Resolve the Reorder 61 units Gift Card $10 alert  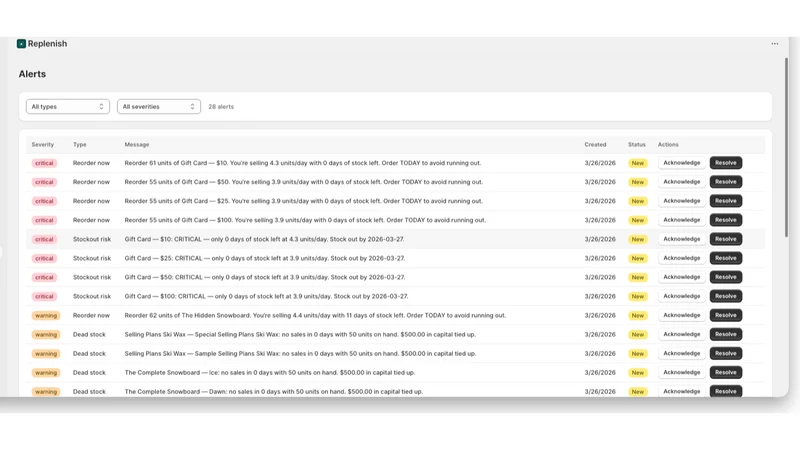point(726,163)
